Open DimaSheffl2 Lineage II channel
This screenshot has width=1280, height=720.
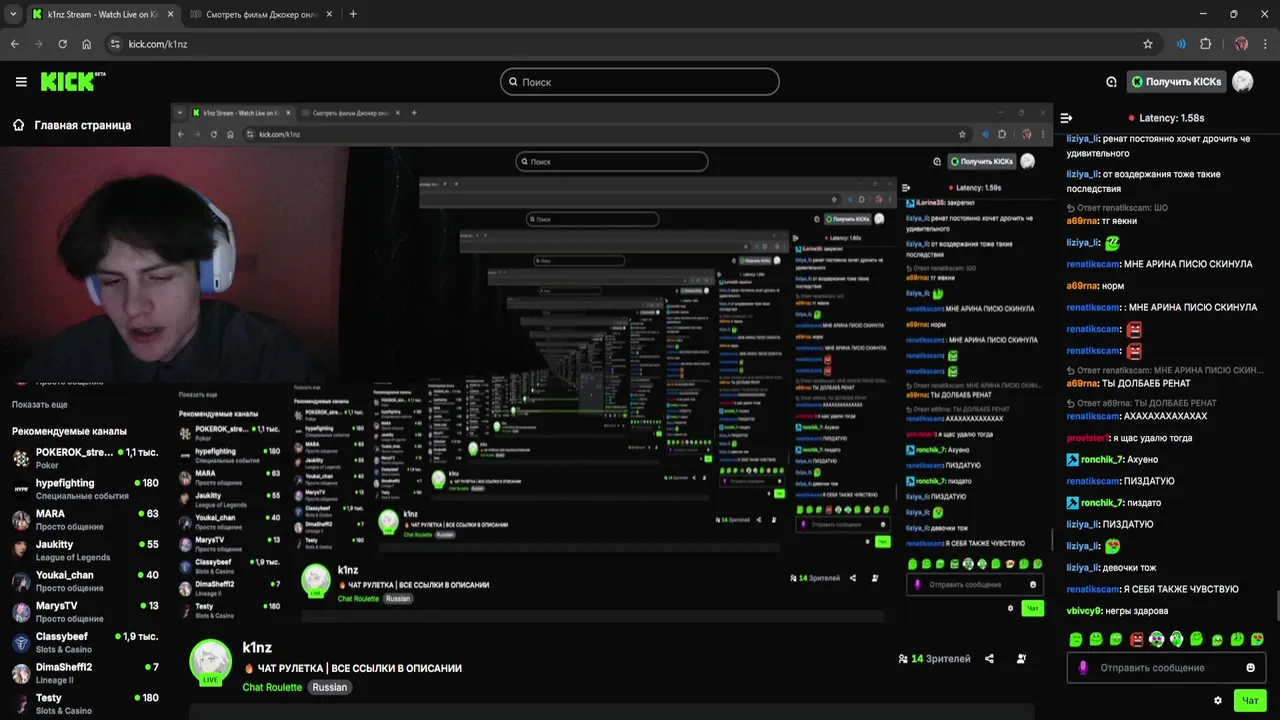pyautogui.click(x=85, y=673)
